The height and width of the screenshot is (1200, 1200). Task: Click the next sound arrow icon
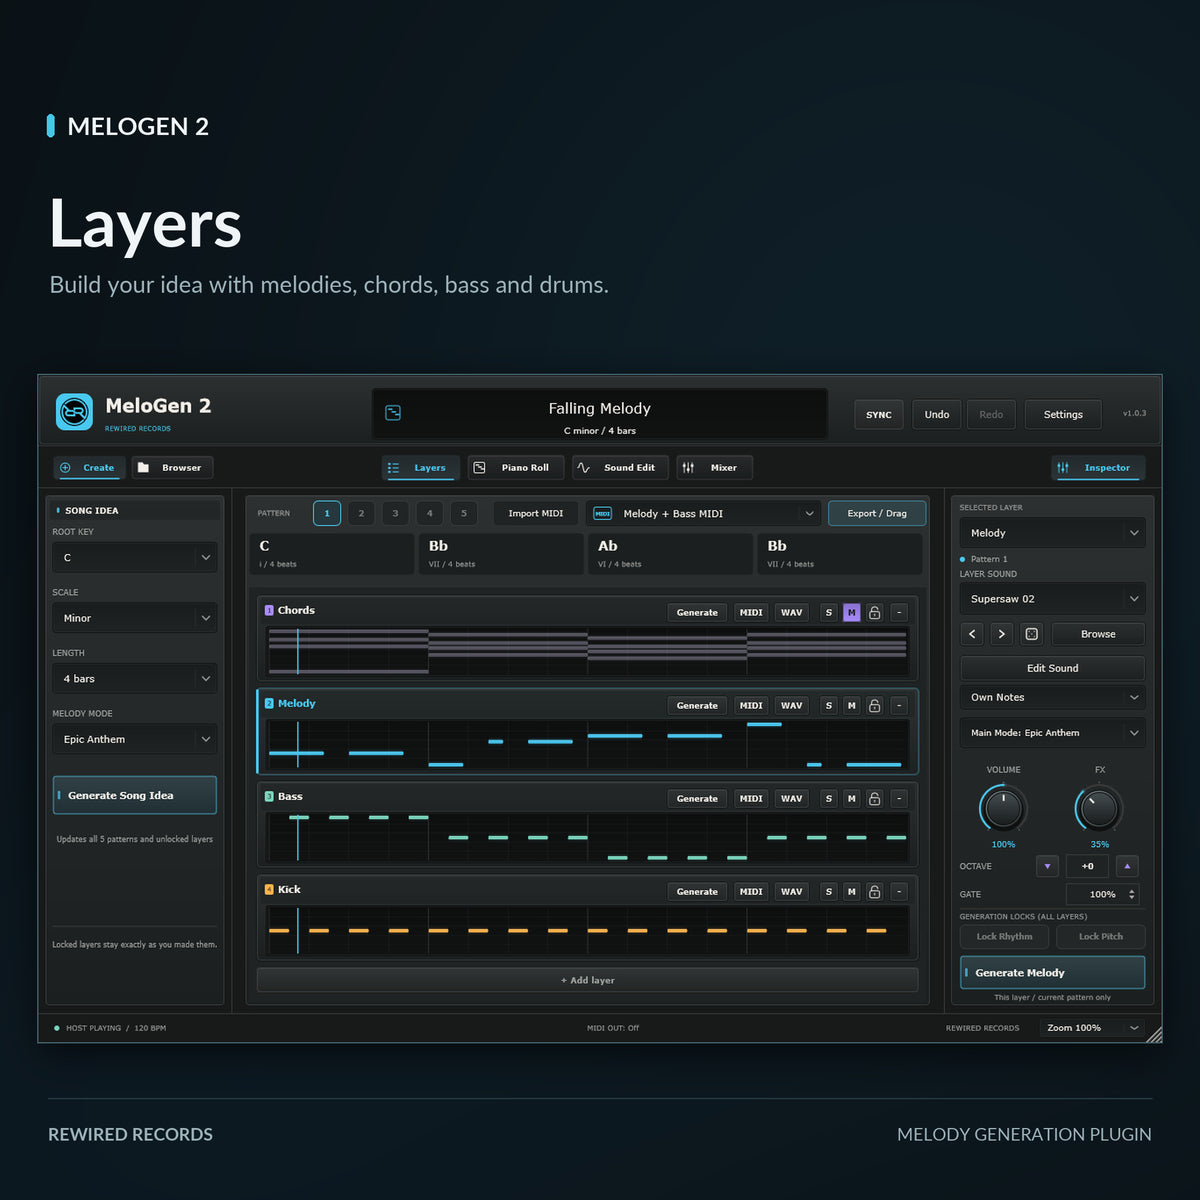[1001, 634]
